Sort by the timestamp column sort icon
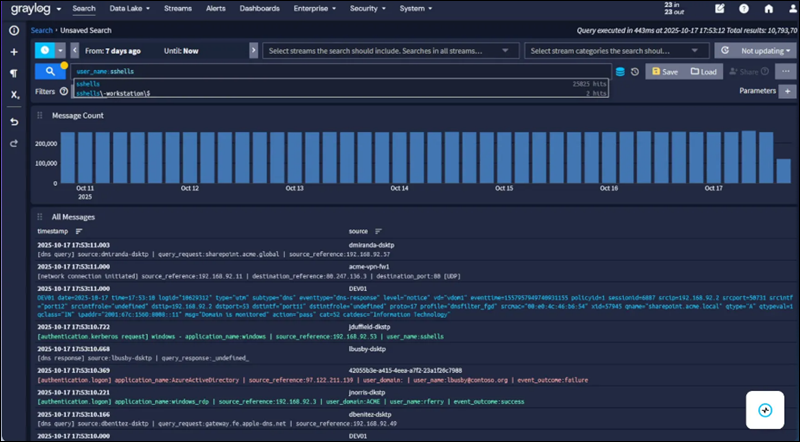The width and height of the screenshot is (800, 442). (79, 231)
